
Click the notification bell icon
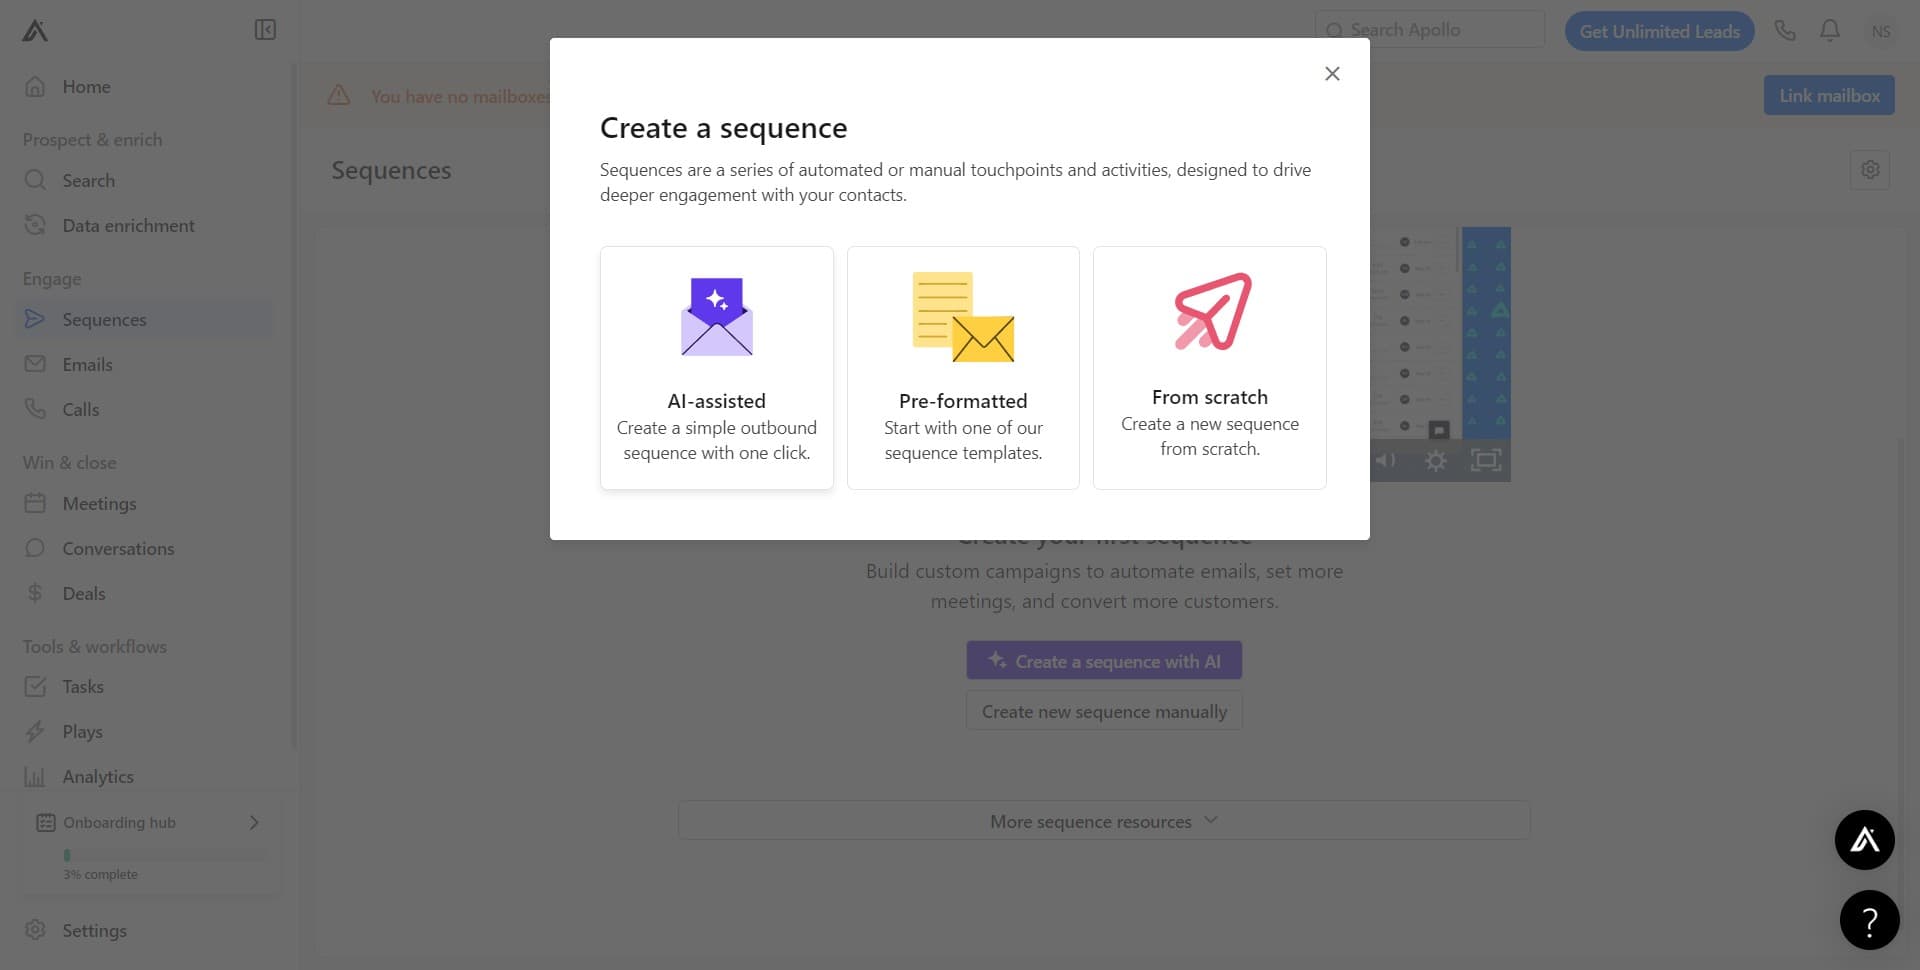1829,30
